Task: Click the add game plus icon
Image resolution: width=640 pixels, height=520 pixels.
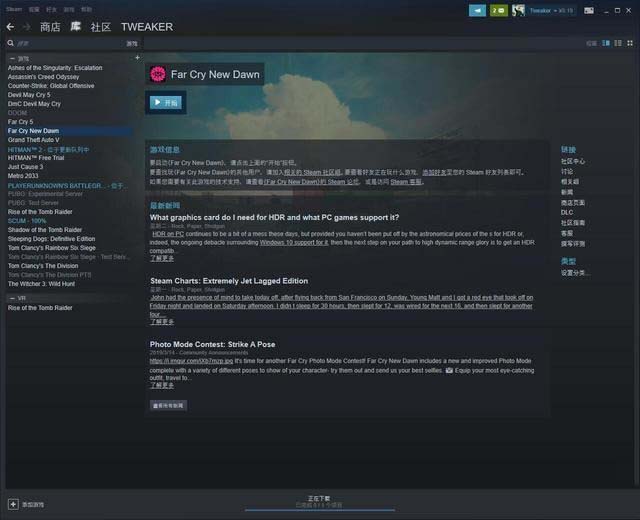Action: 13,504
